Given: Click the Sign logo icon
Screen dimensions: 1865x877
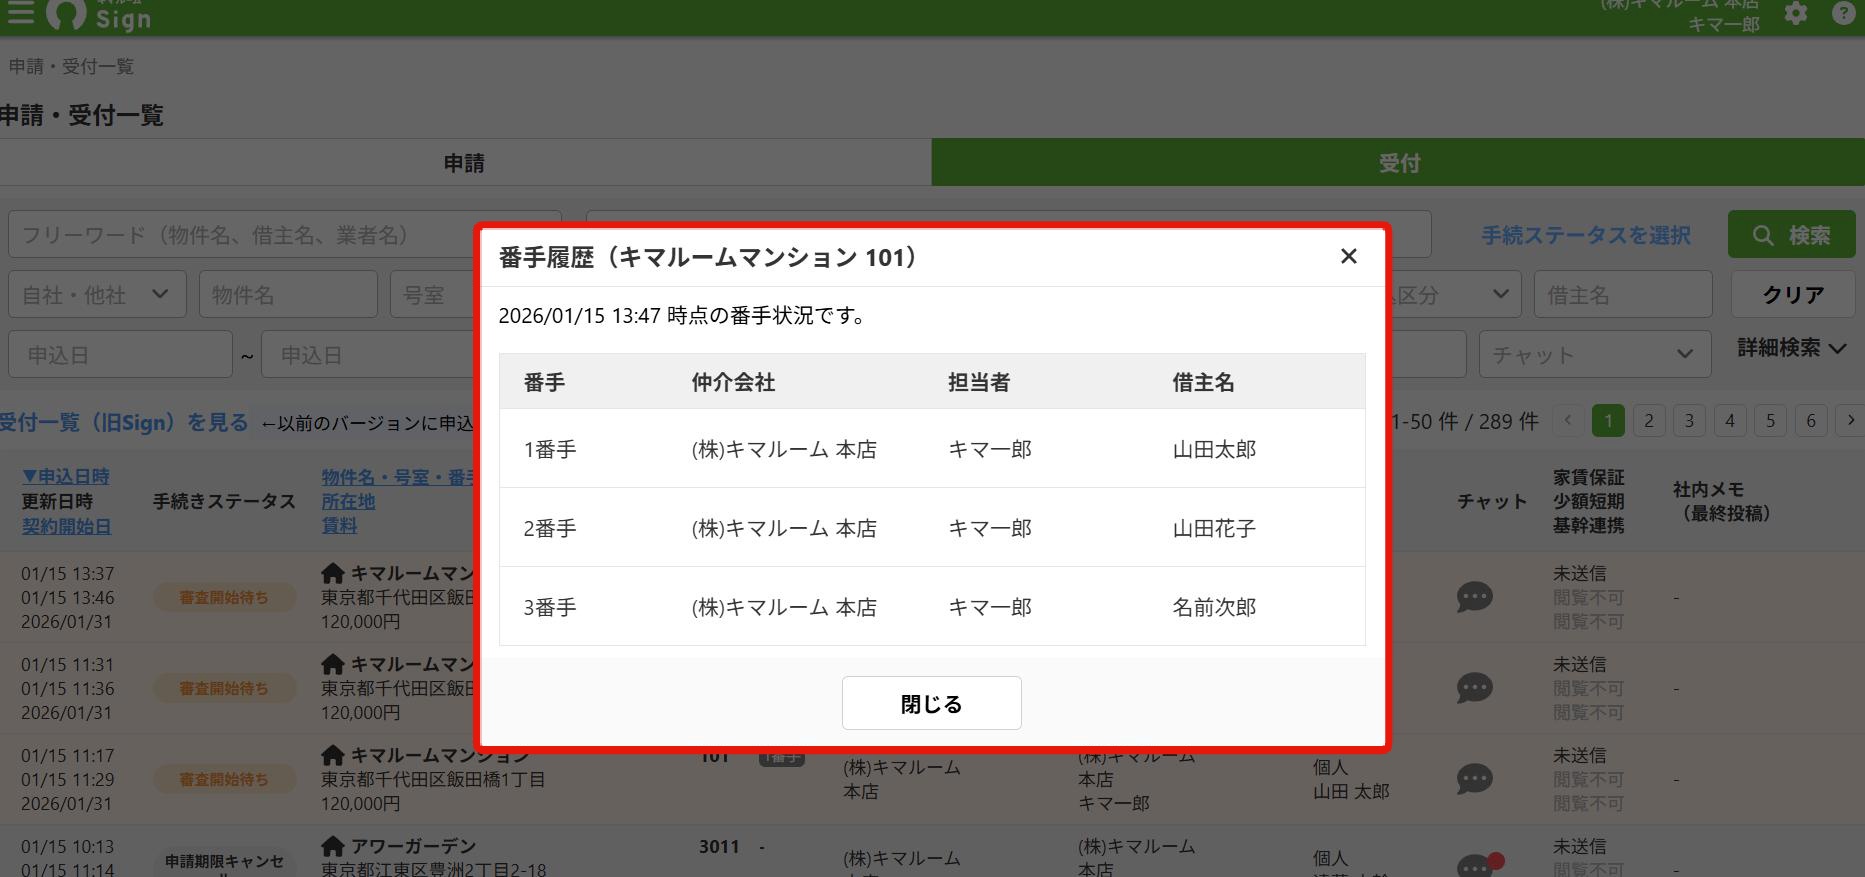Looking at the screenshot, I should pos(66,14).
